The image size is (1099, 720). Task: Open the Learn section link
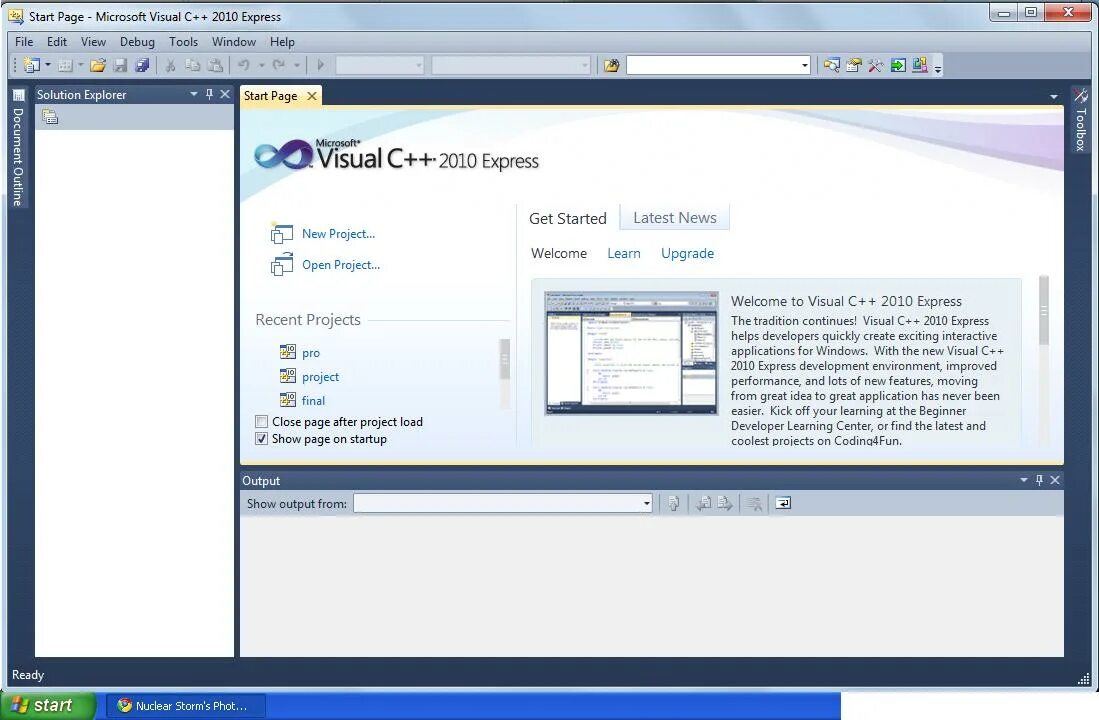pos(624,254)
